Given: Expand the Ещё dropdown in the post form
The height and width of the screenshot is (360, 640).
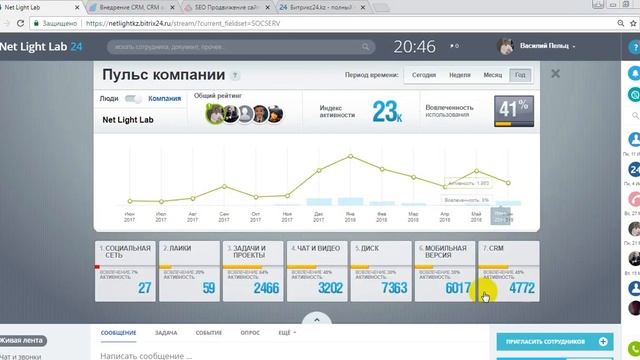Looking at the screenshot, I should click(287, 333).
